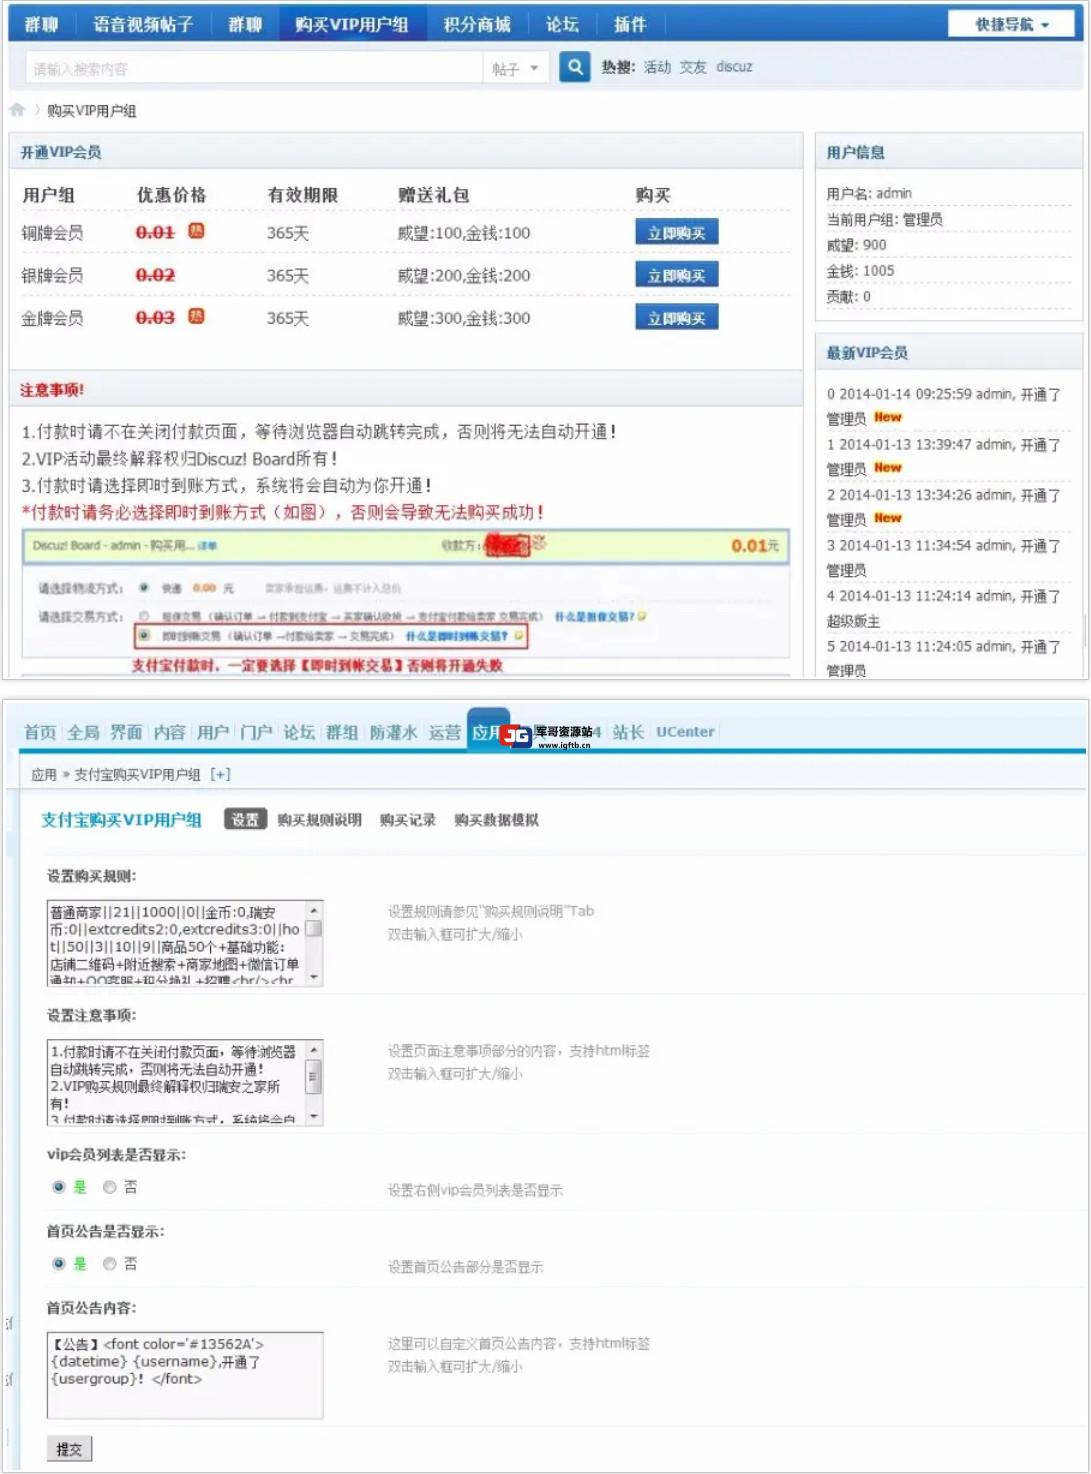
Task: Click up arrow of 设置购买规则 textarea scrollbar
Action: tap(314, 911)
